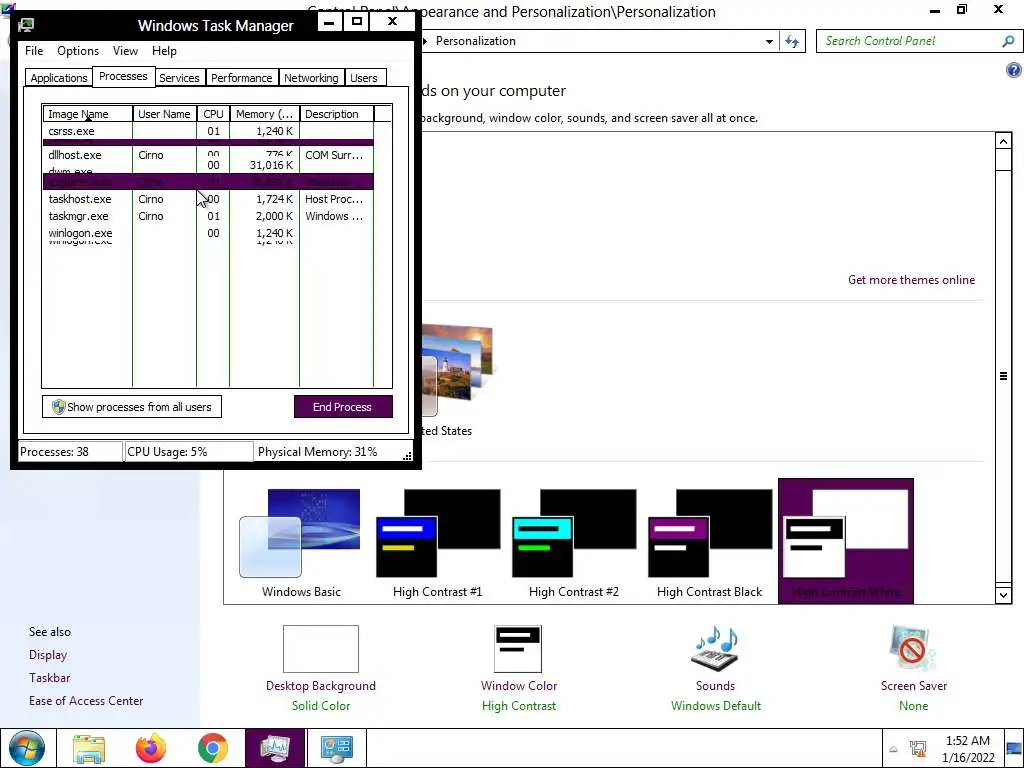Viewport: 1024px width, 768px height.
Task: Select the United States theme thumbnail
Action: point(456,370)
